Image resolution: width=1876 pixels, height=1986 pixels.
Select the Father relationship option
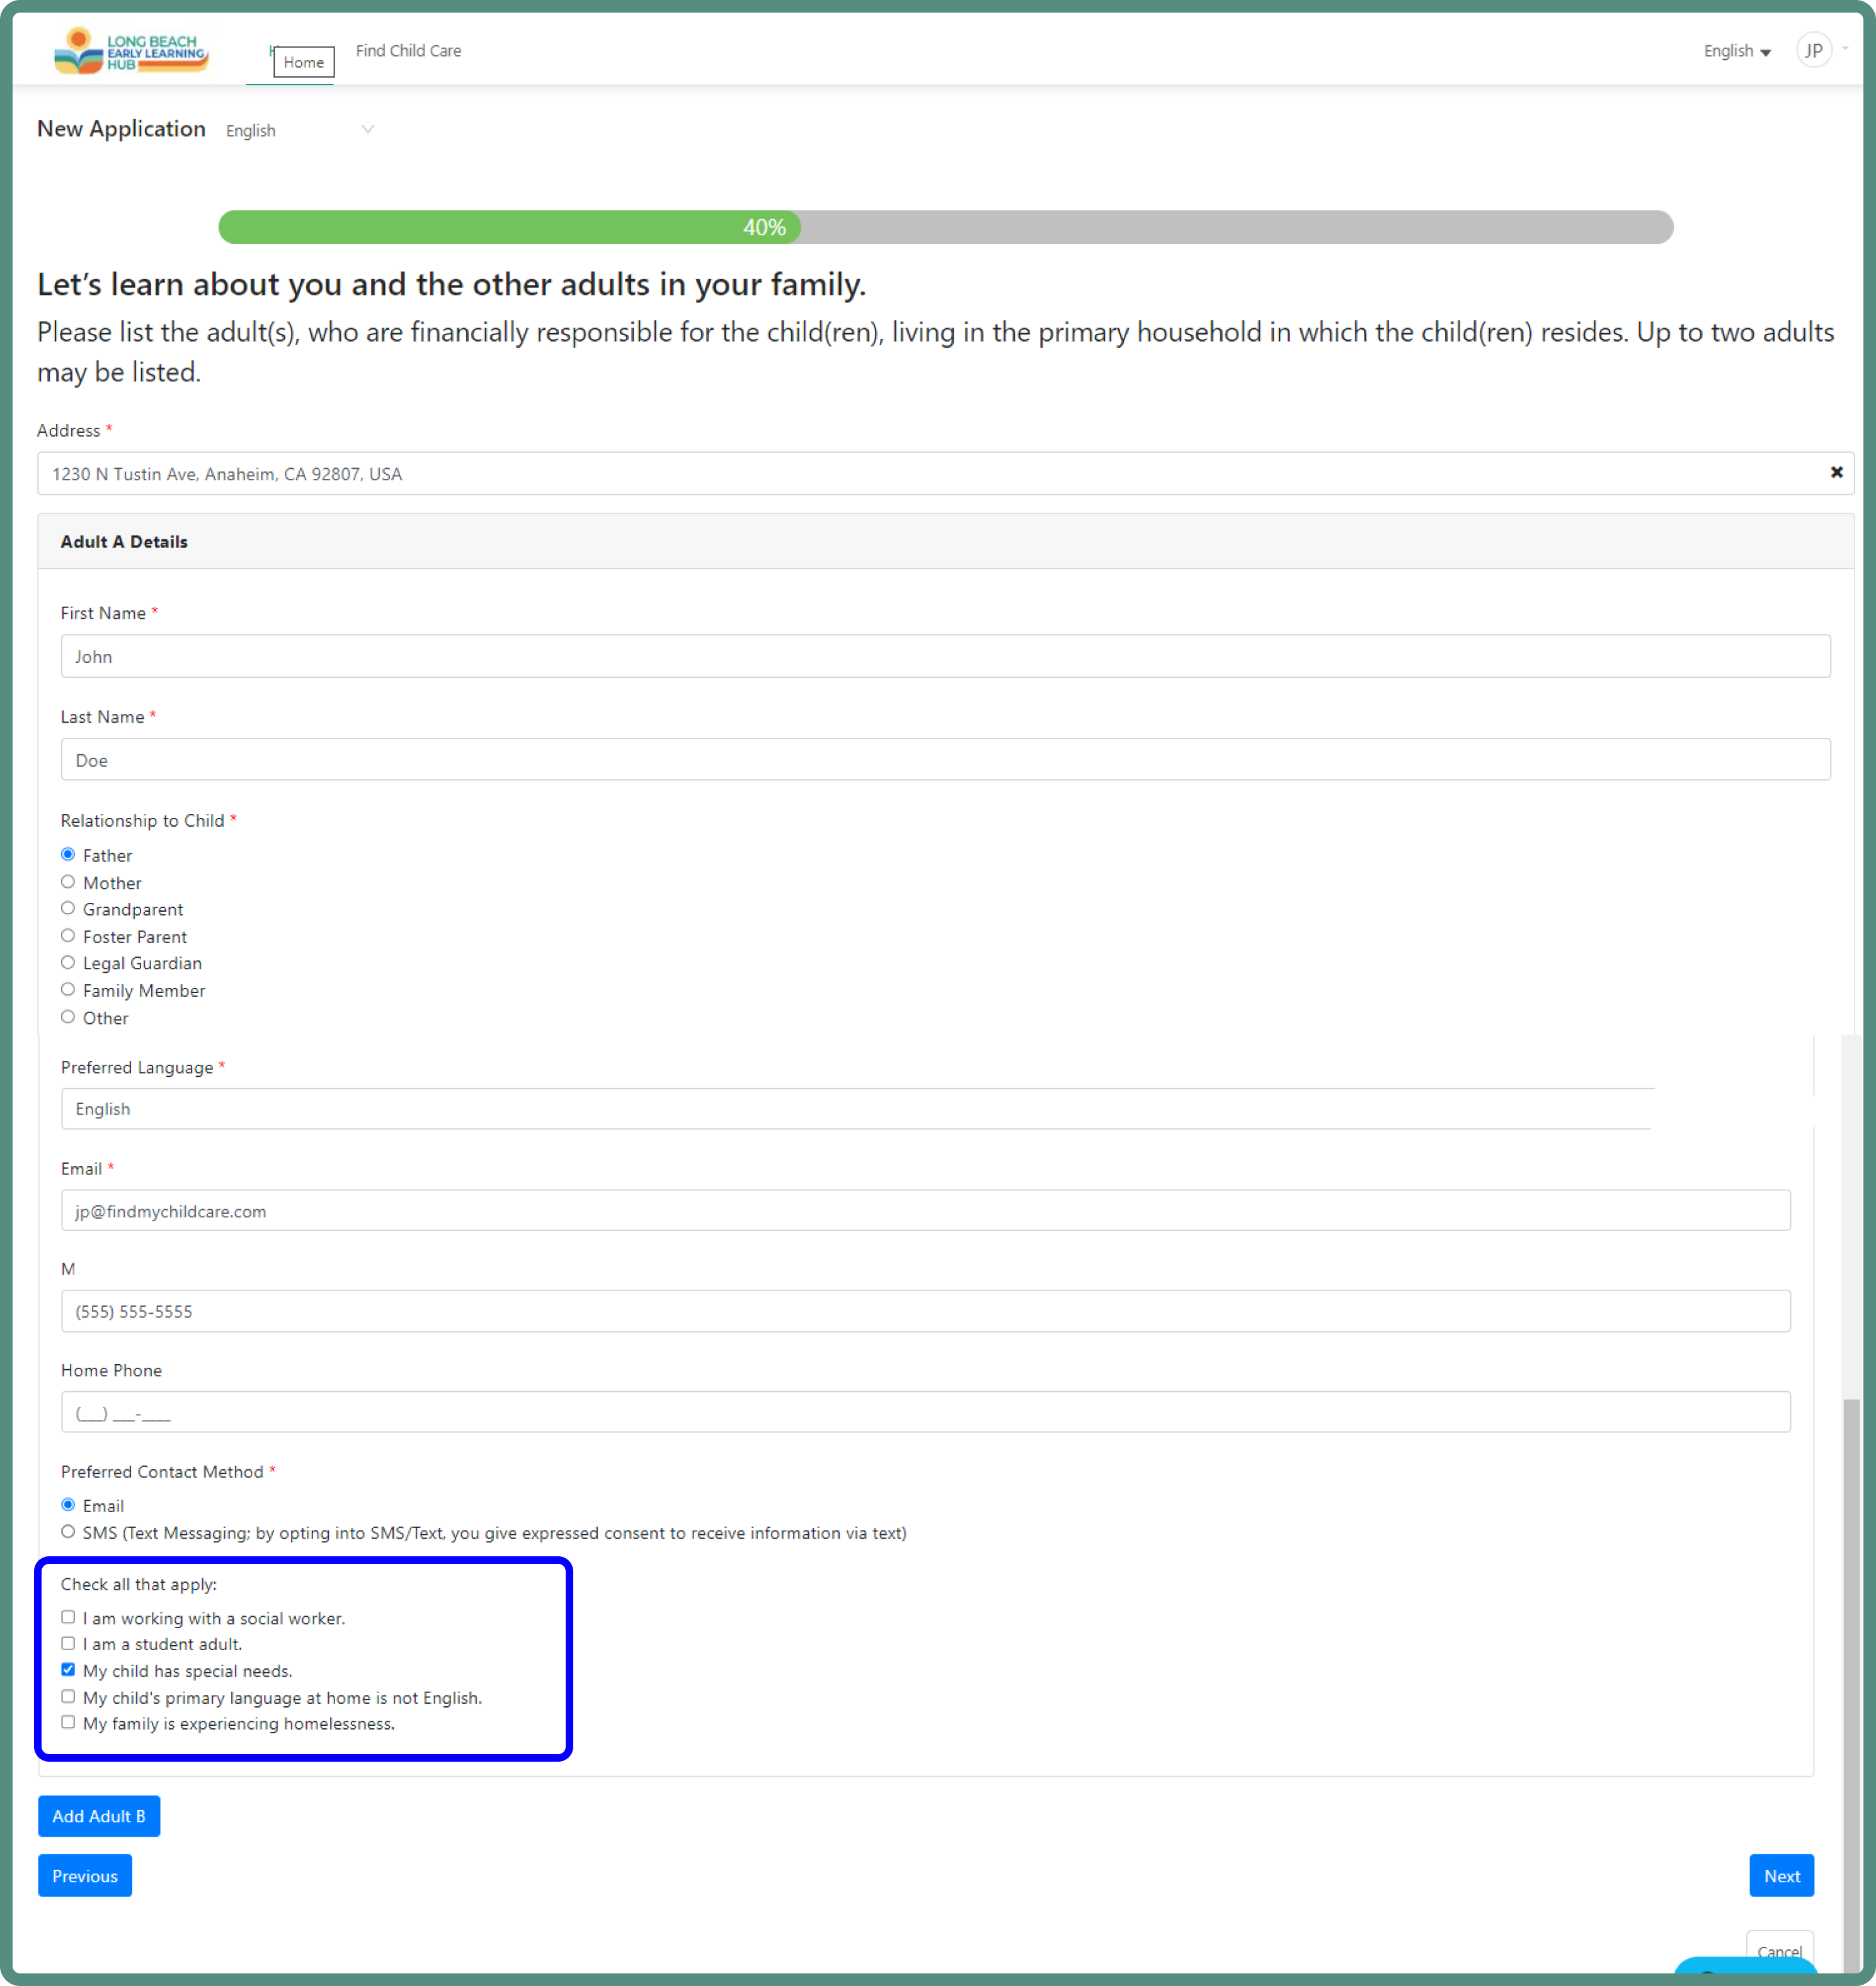tap(68, 854)
